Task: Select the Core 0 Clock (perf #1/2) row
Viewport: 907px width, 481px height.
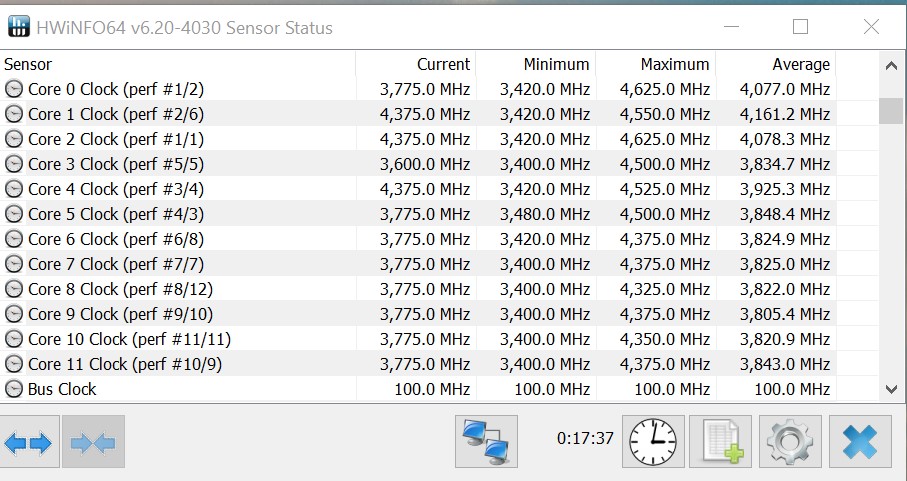Action: [418, 89]
